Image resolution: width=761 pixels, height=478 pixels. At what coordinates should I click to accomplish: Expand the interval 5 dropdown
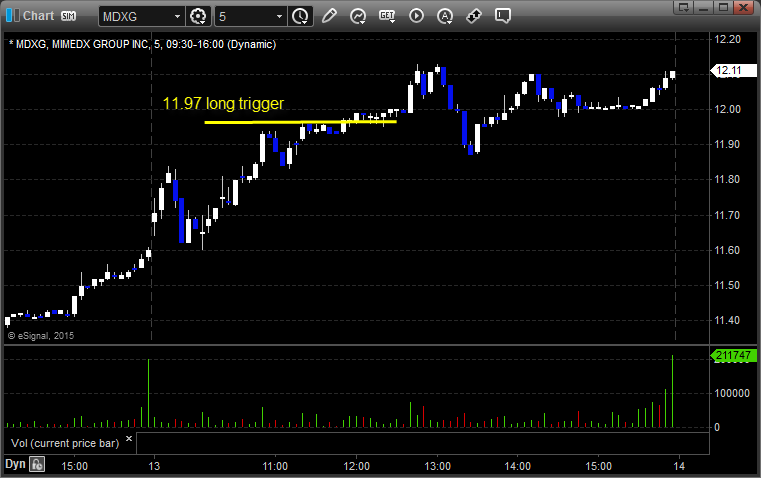pos(280,16)
